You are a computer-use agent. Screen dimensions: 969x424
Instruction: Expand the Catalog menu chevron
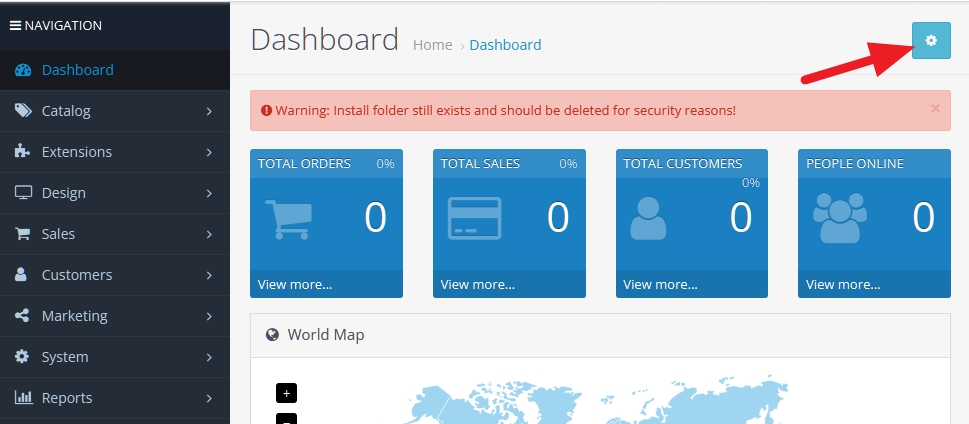click(x=209, y=111)
